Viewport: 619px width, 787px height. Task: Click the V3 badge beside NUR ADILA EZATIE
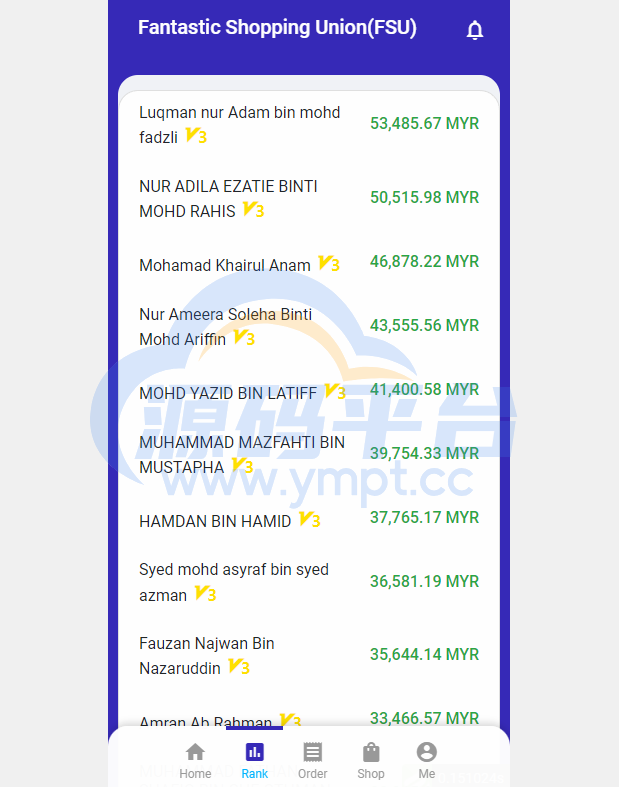coord(254,210)
